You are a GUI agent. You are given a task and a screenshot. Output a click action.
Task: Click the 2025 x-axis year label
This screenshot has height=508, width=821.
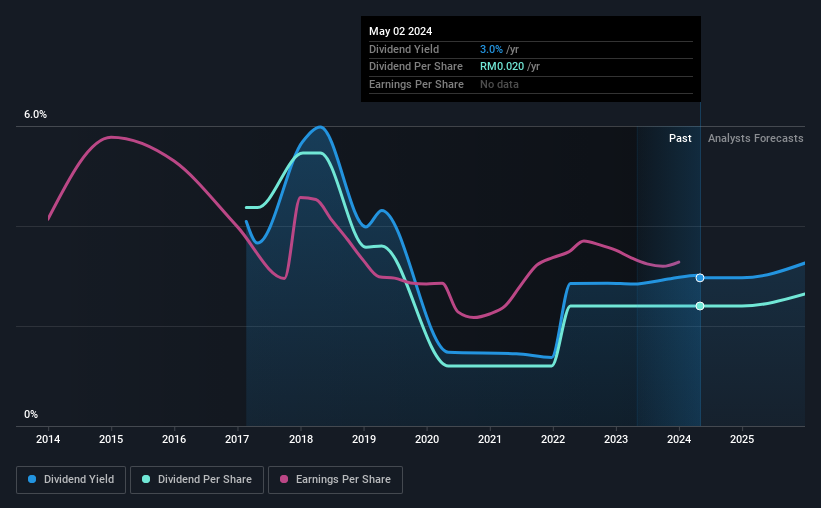(x=742, y=439)
